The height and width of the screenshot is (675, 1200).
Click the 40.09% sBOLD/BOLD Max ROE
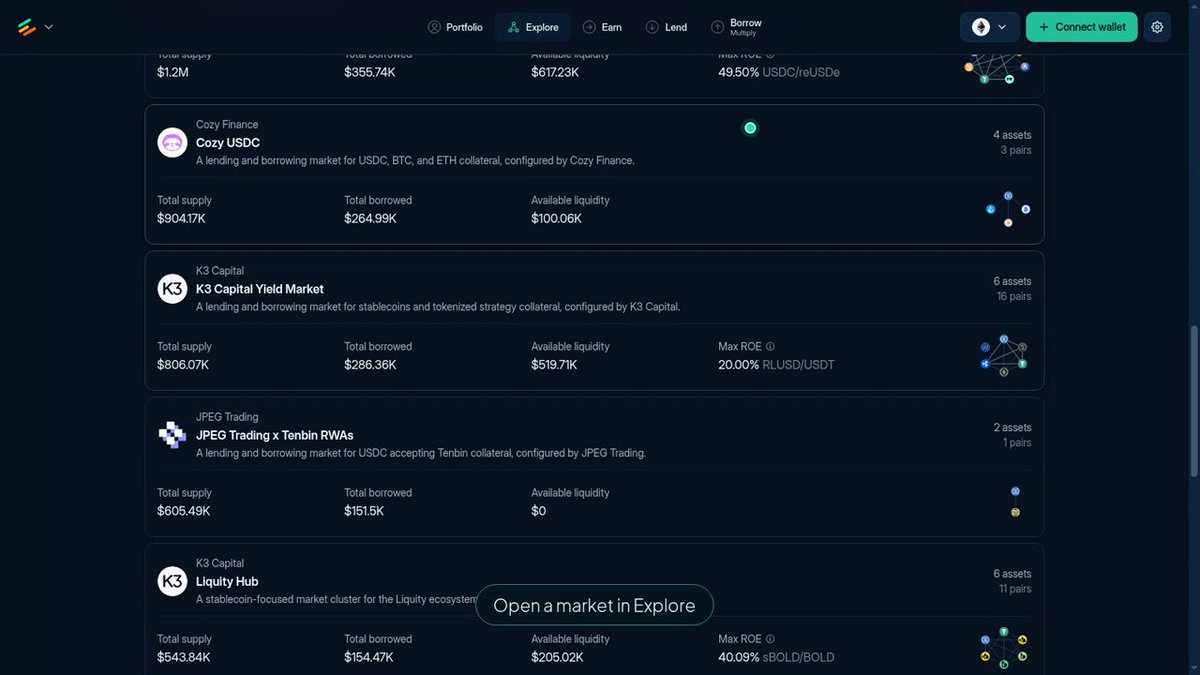tap(776, 657)
